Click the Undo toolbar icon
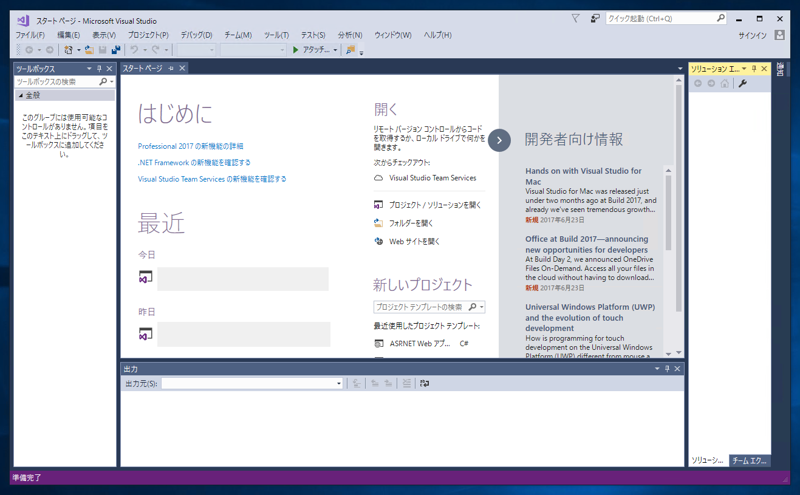The image size is (800, 495). 134,50
